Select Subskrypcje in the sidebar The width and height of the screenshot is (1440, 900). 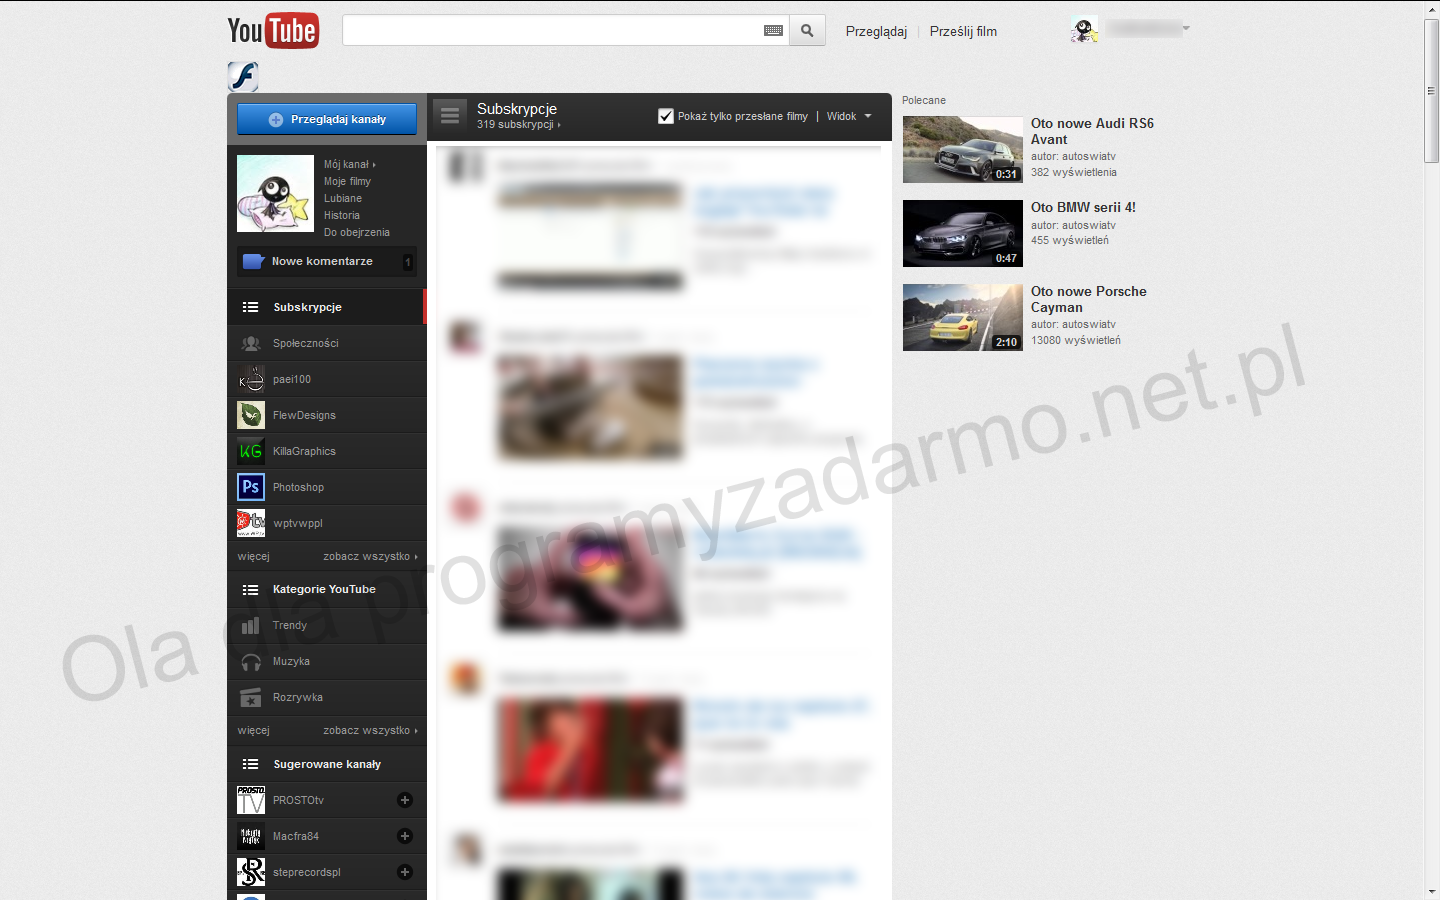pos(327,307)
